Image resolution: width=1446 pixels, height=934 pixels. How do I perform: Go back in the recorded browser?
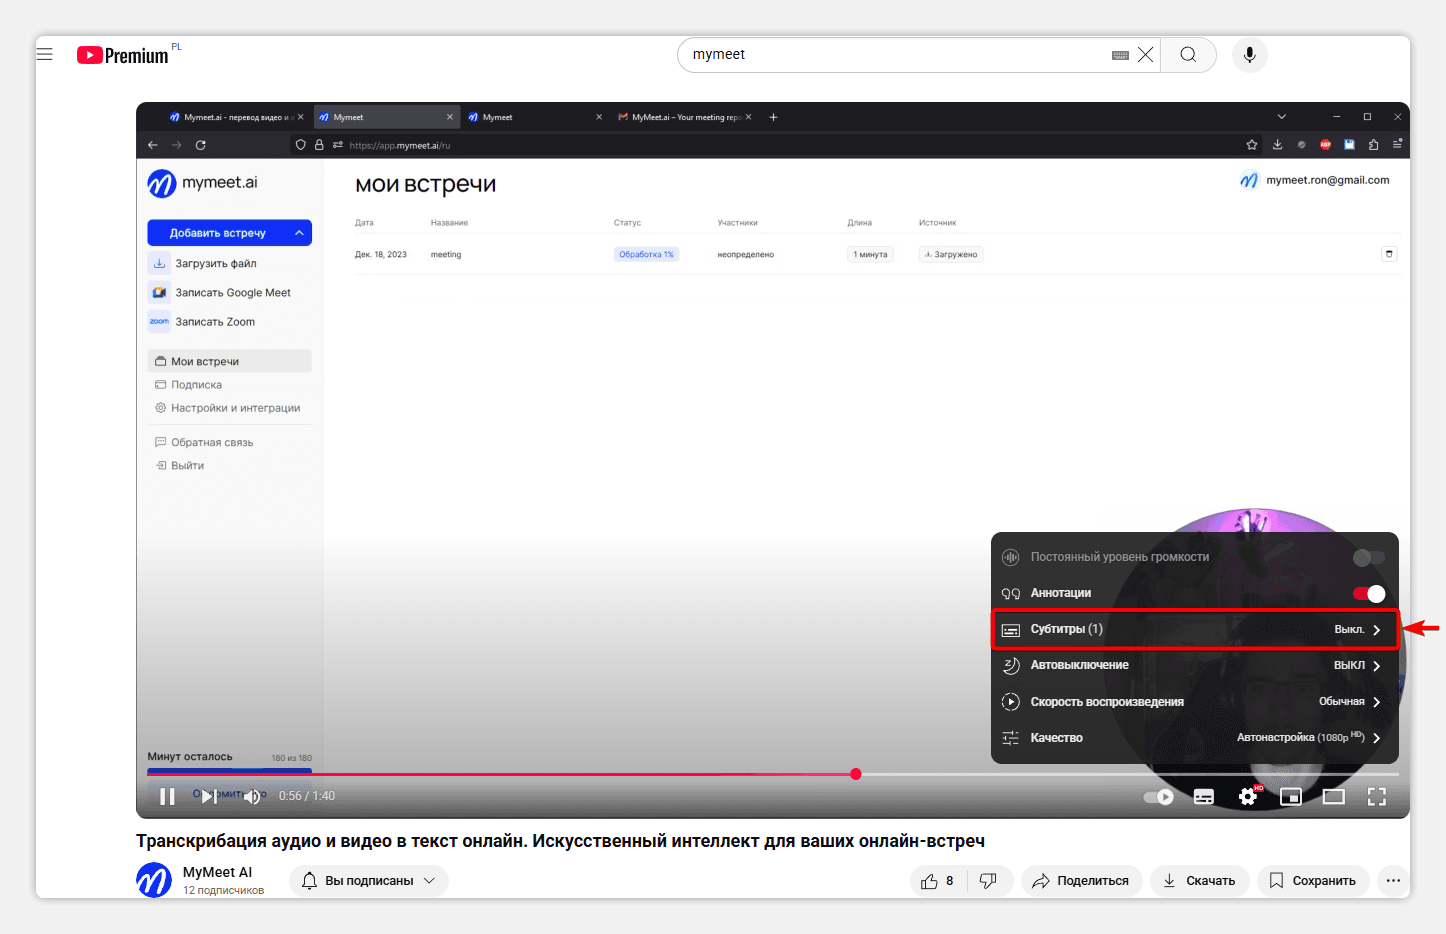point(153,145)
